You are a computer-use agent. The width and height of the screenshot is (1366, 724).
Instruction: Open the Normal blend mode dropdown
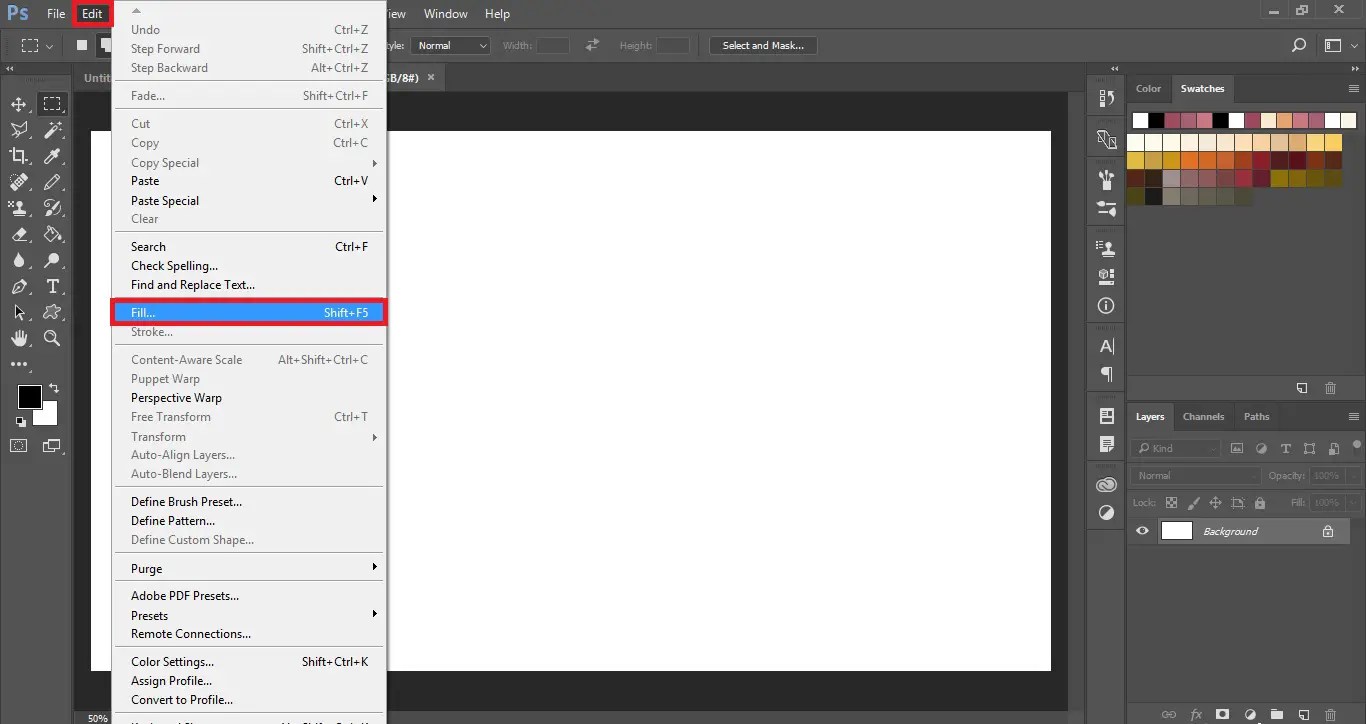coord(1196,475)
